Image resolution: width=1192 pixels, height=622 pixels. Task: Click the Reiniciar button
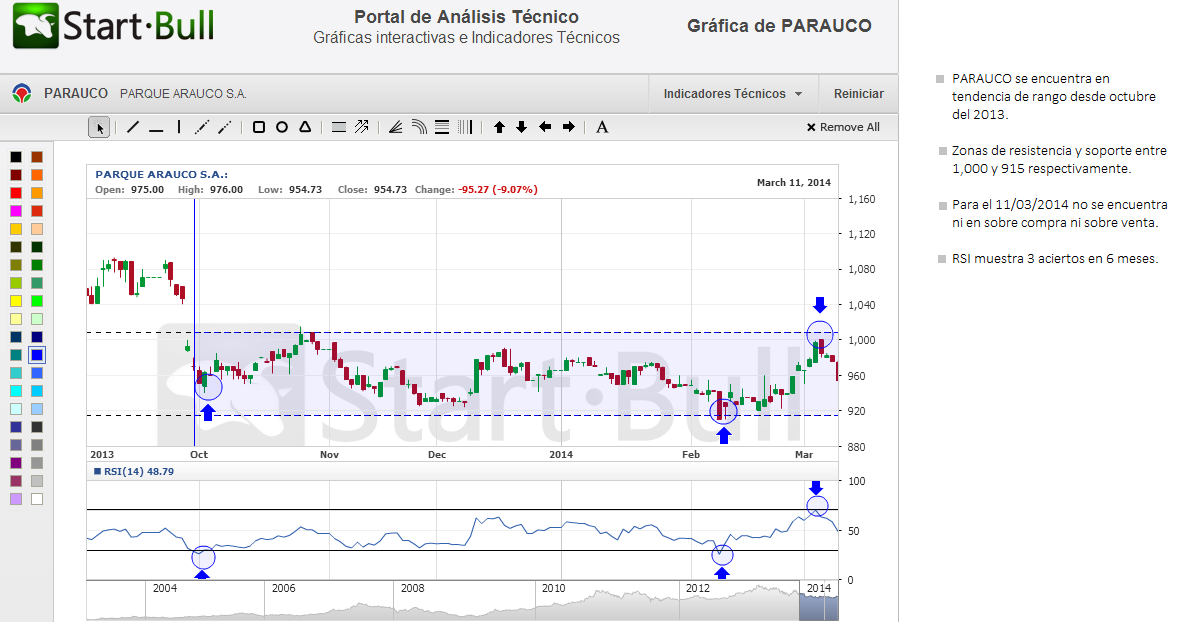(858, 94)
